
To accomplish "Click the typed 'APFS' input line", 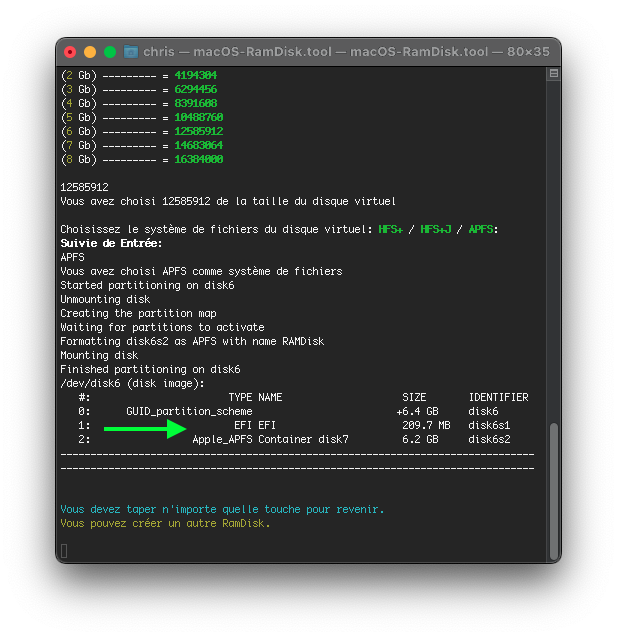I will (x=72, y=257).
